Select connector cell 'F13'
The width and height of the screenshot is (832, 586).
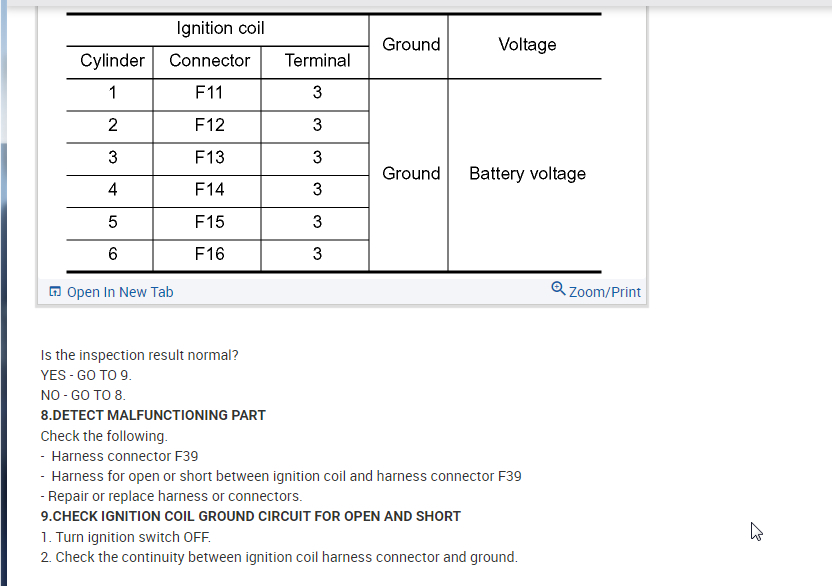pos(210,158)
